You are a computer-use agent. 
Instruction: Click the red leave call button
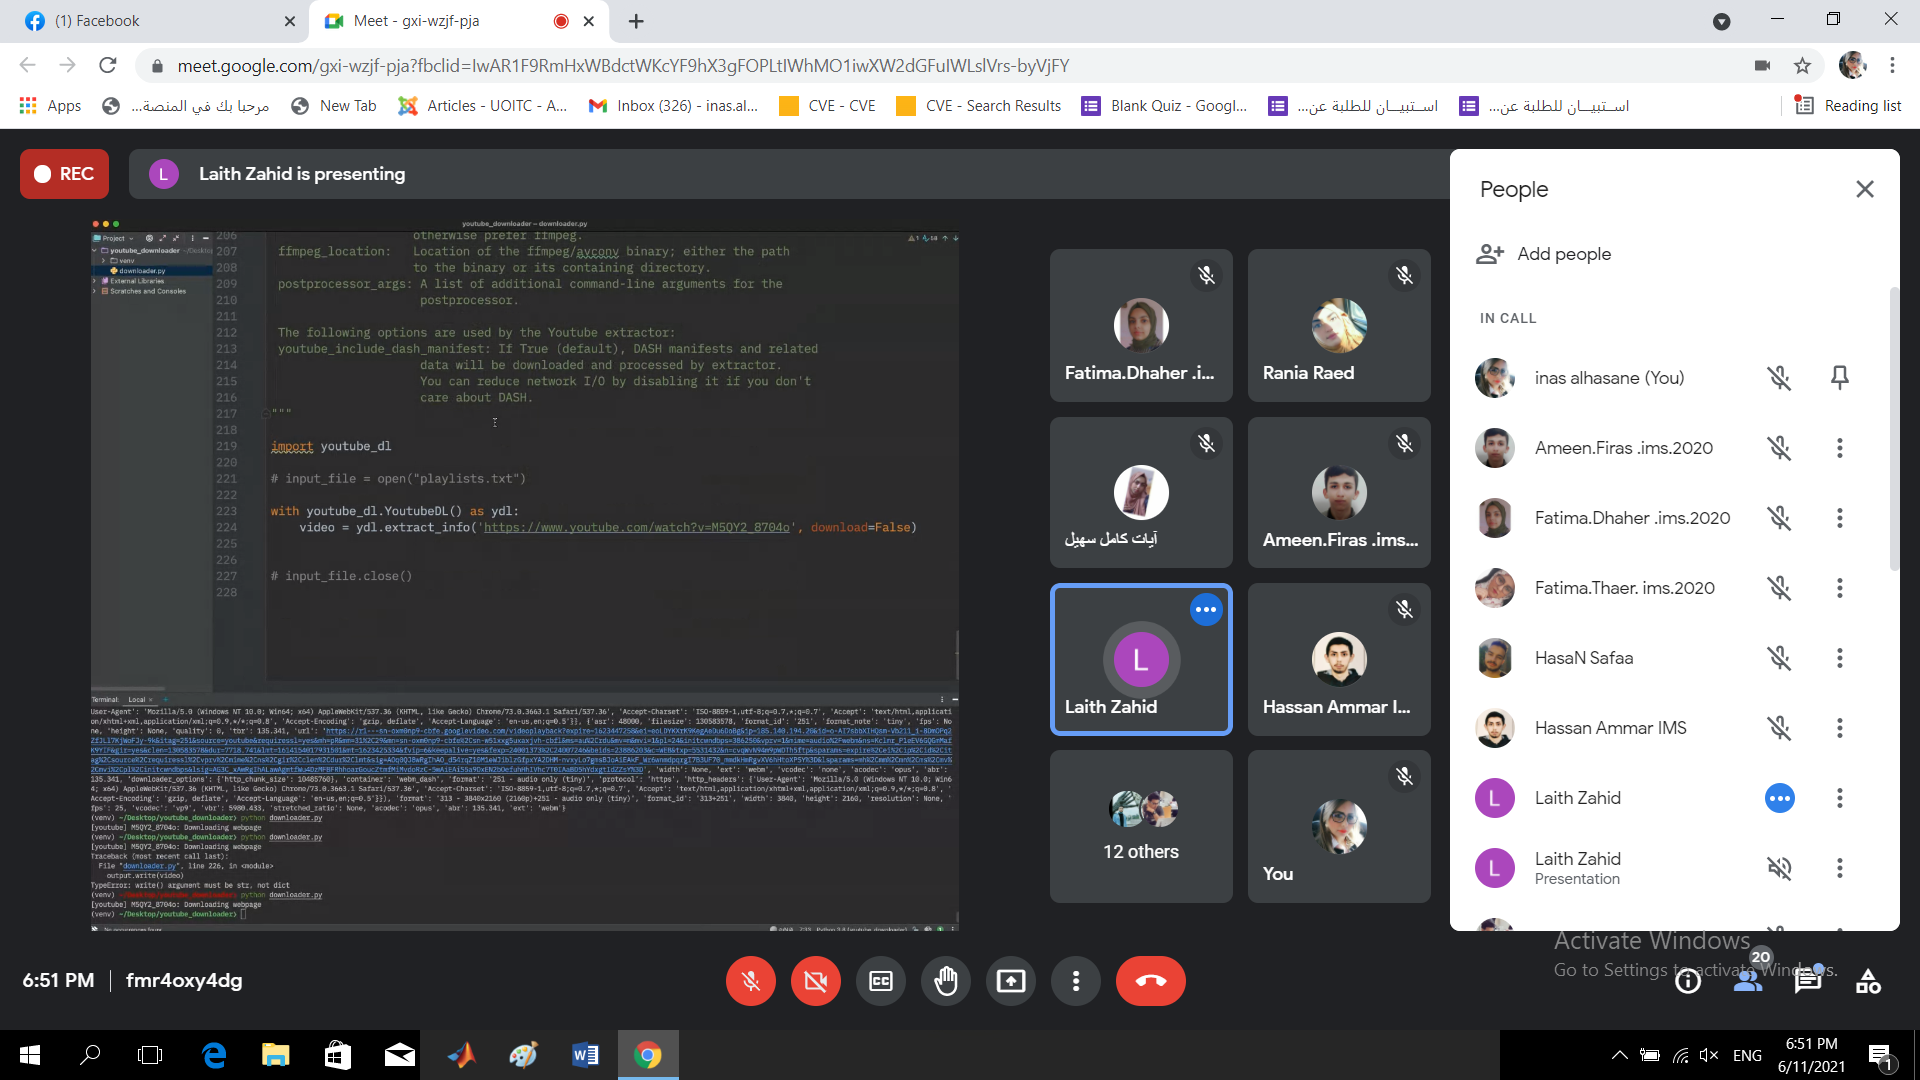point(1150,981)
